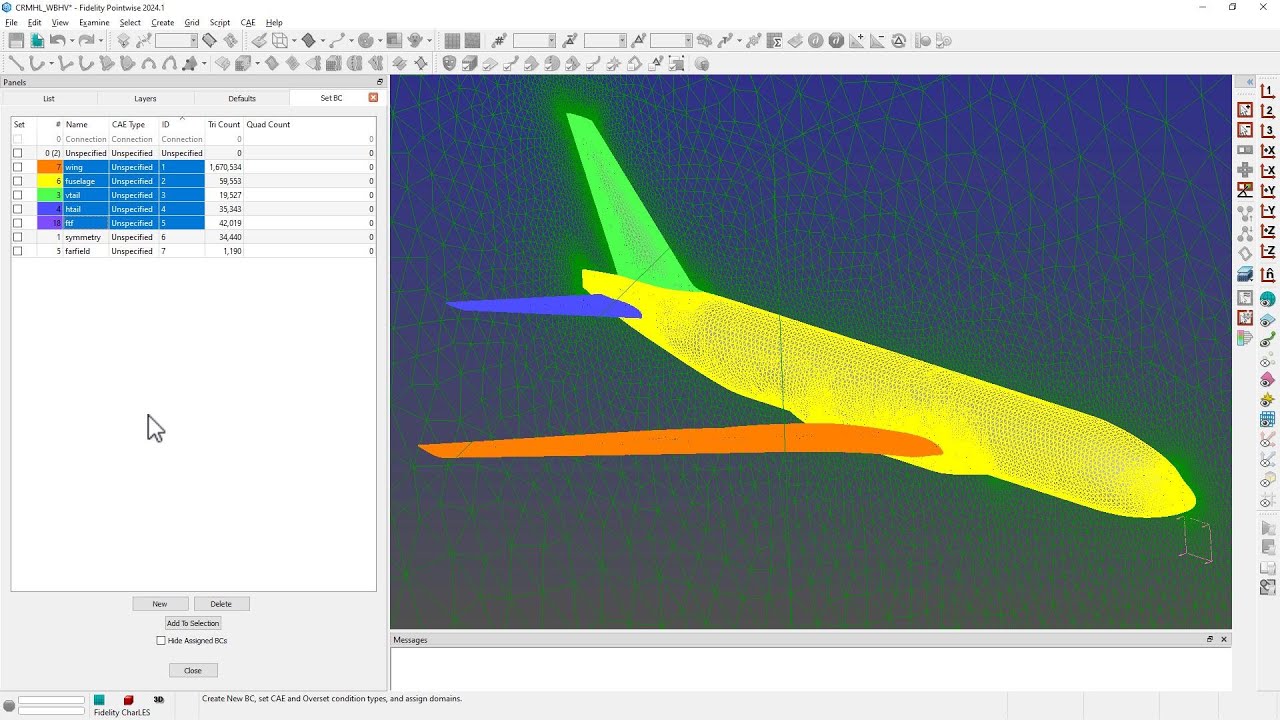1280x720 pixels.
Task: Toggle checkbox for fuselage boundary condition
Action: point(17,181)
